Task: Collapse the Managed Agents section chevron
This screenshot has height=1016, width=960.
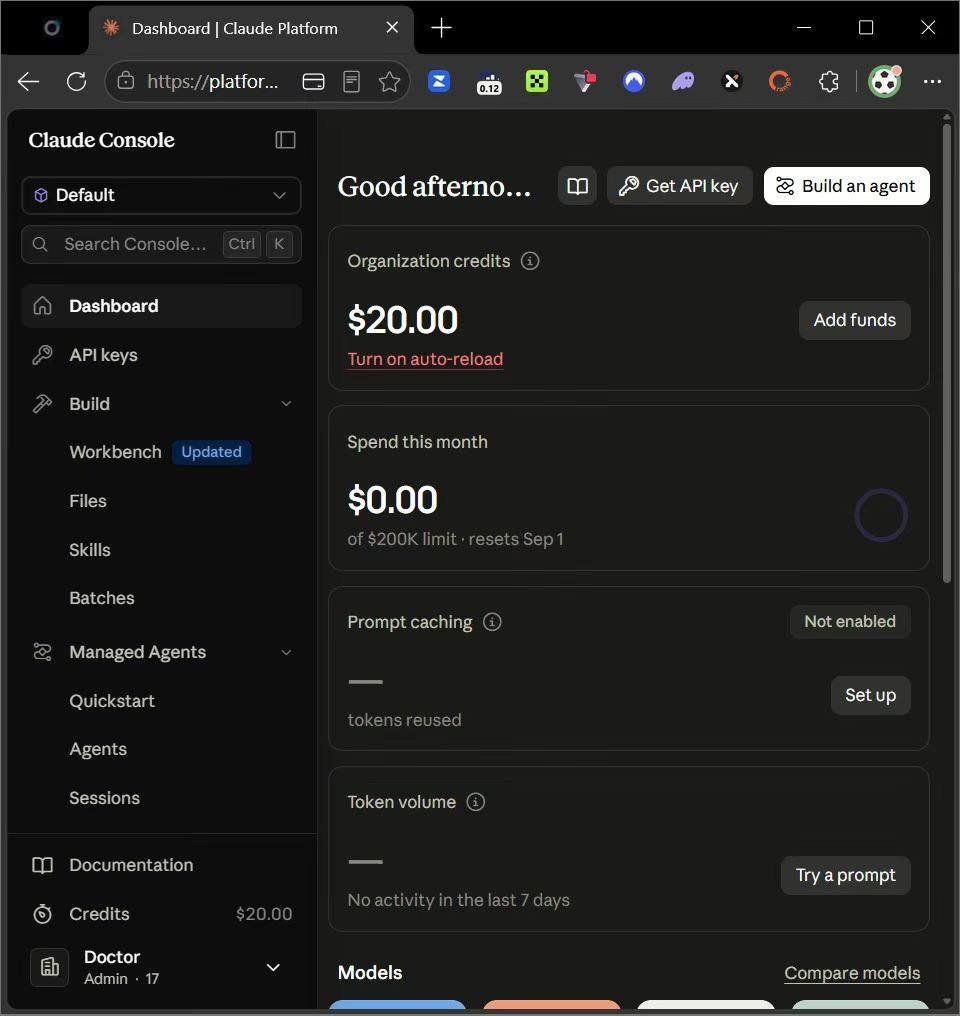Action: click(286, 652)
